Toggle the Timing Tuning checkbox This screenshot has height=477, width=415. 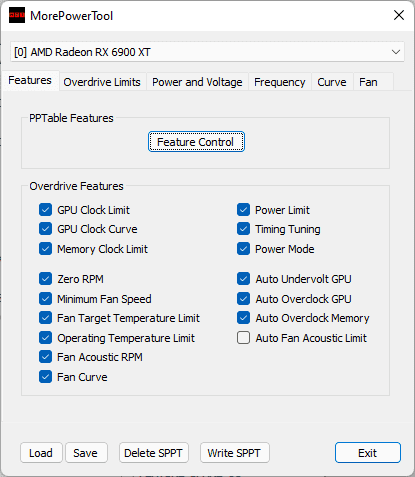pyautogui.click(x=243, y=229)
